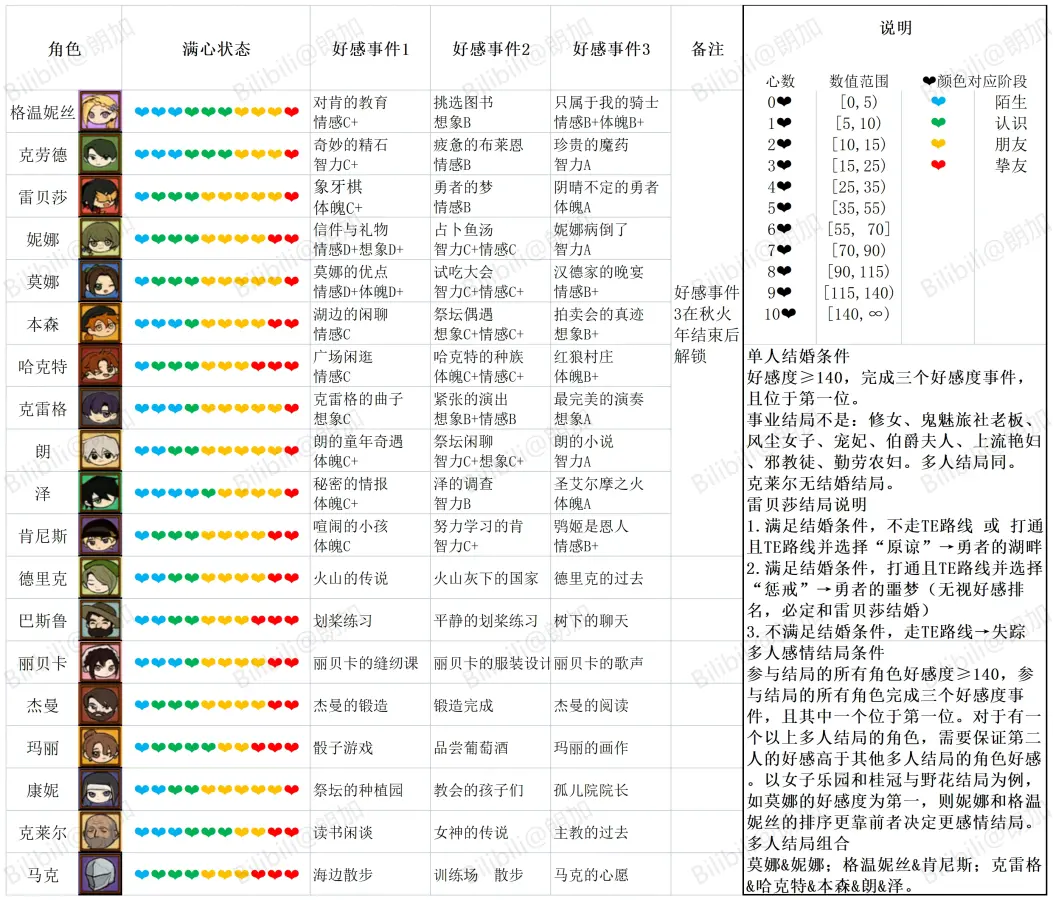The width and height of the screenshot is (1053, 900).
Task: Click 泽's character portrait
Action: pos(100,493)
